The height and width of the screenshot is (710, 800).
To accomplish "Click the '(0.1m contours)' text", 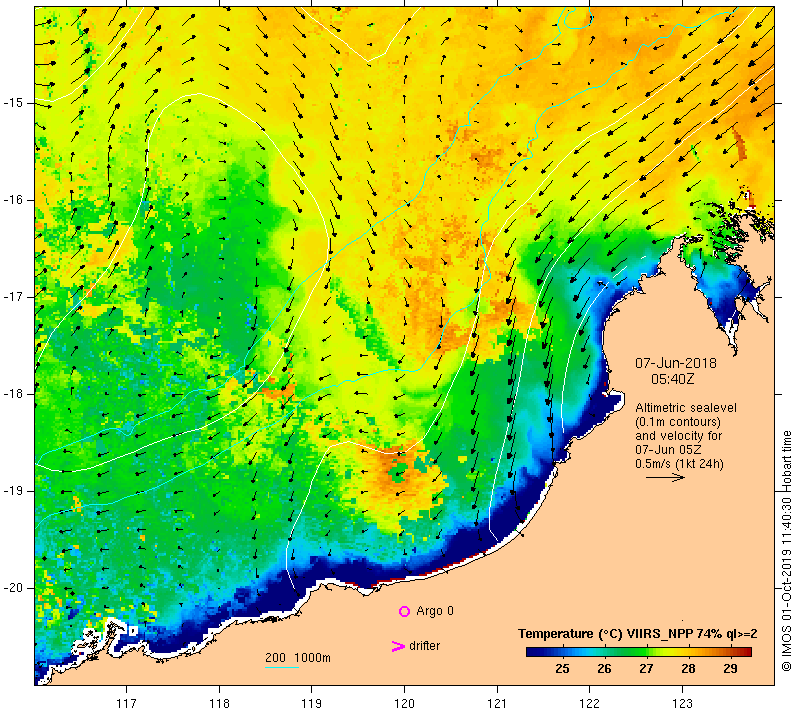I will [x=678, y=422].
